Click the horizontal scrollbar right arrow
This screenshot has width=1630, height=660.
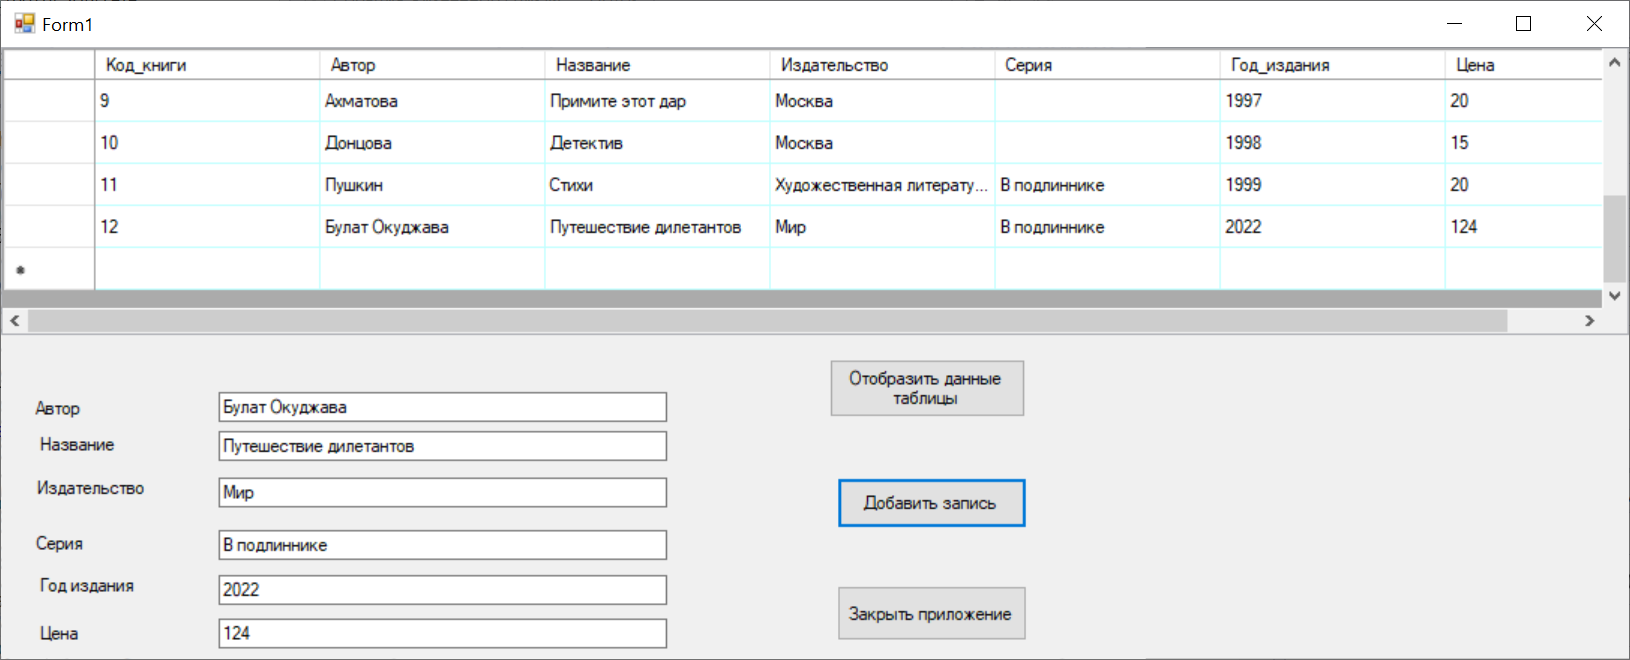pyautogui.click(x=1589, y=321)
